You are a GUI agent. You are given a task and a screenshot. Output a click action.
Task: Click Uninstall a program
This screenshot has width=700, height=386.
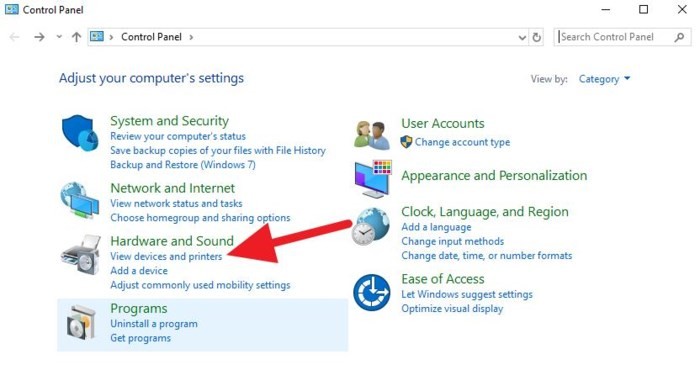coord(154,324)
